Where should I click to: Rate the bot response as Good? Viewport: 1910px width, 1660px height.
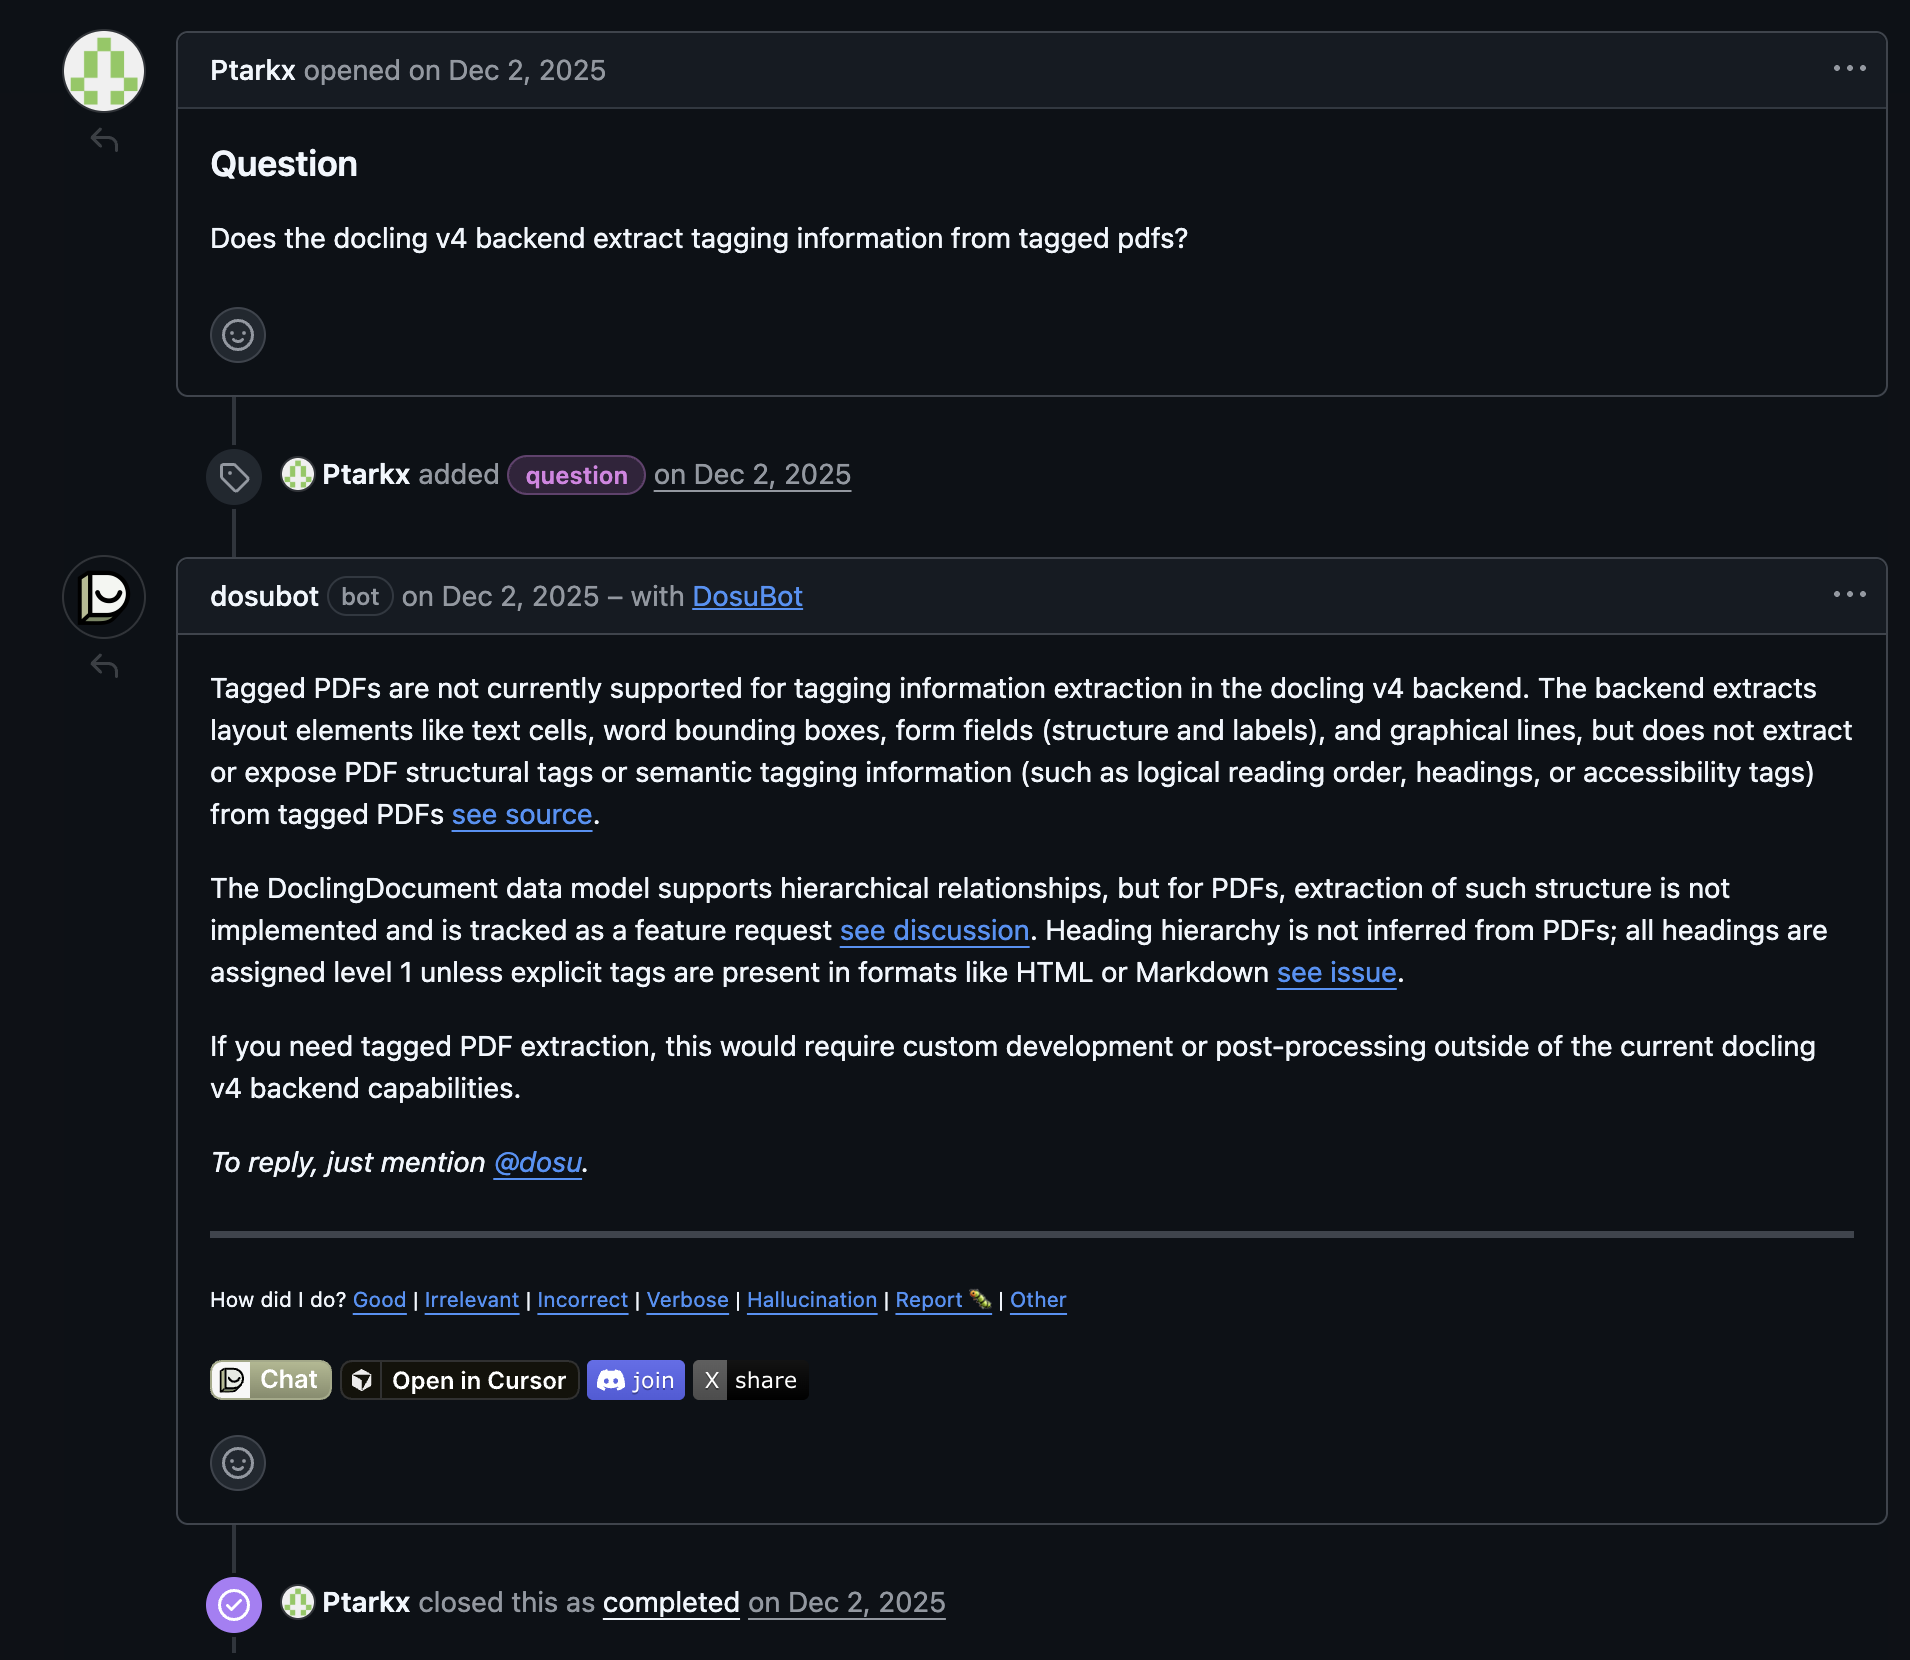[379, 1300]
